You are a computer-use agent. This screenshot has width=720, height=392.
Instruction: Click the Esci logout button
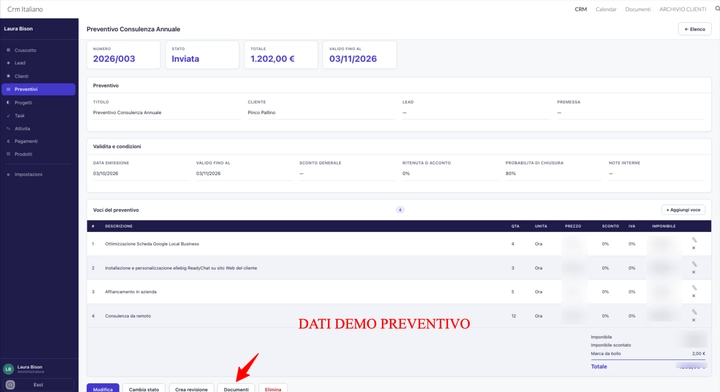tap(38, 385)
